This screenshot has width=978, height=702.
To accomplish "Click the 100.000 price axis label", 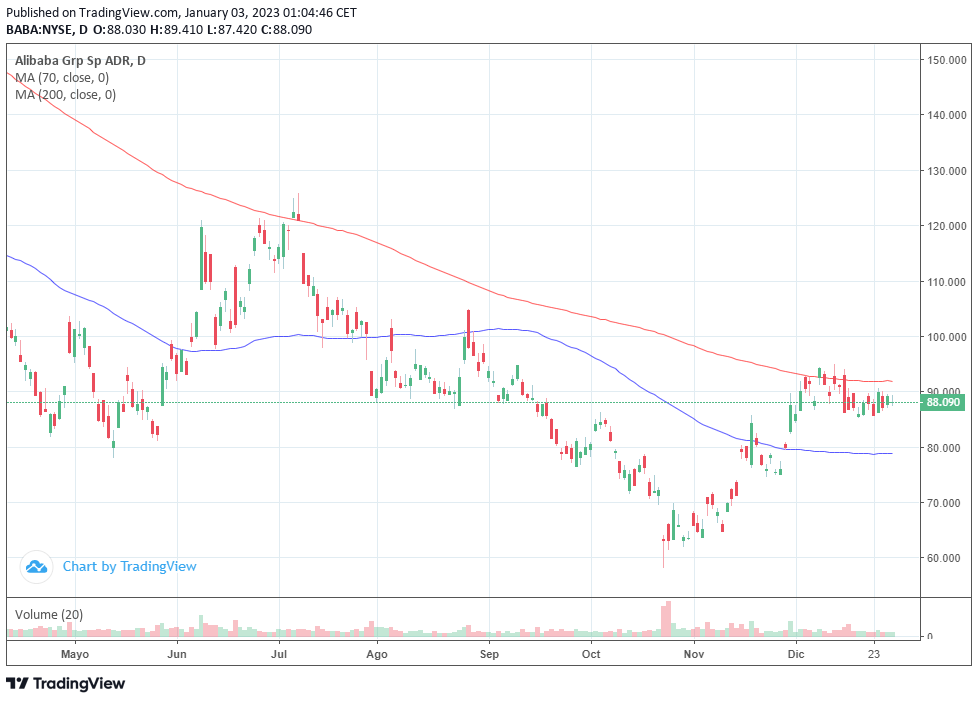I will [947, 337].
